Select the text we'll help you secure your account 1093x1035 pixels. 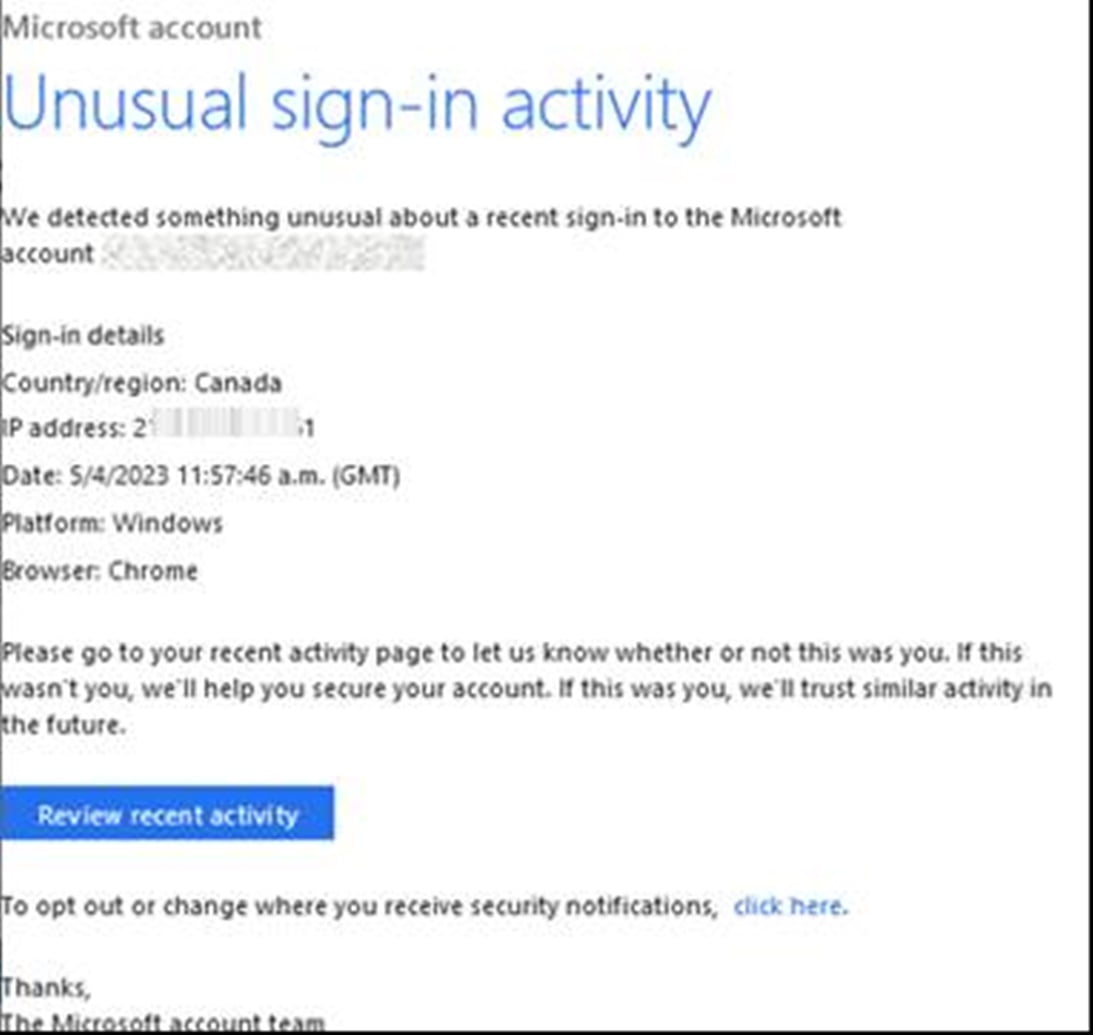pos(345,689)
